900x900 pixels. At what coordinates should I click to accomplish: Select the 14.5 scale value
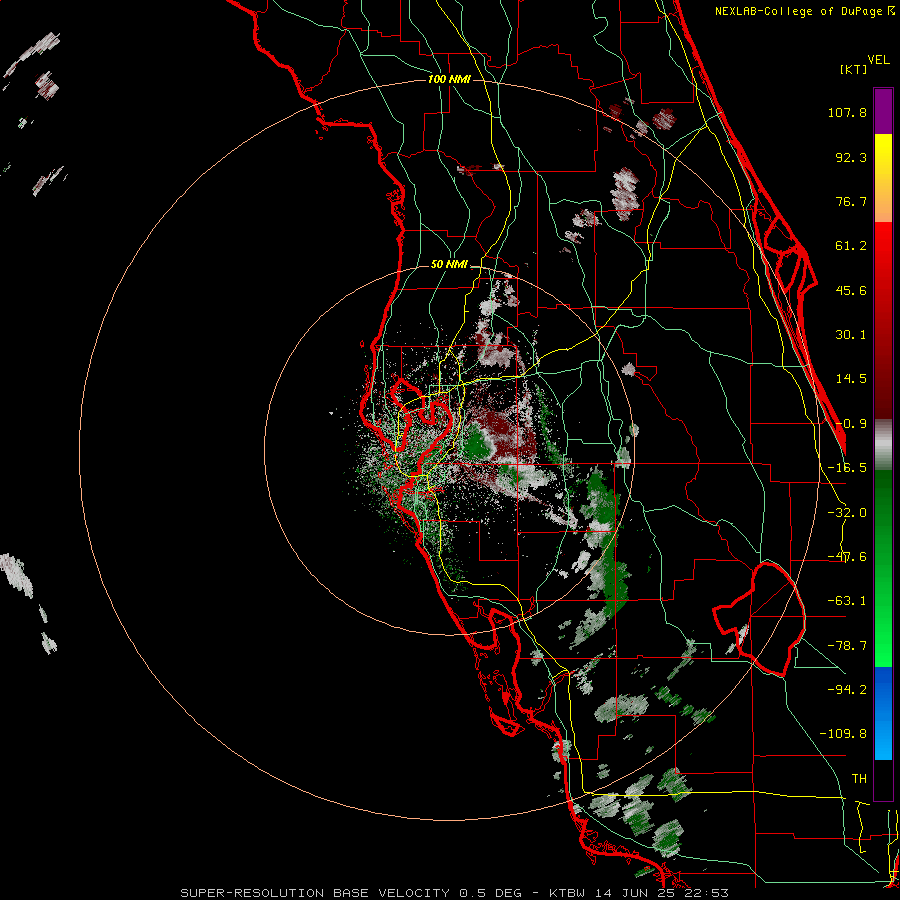tap(851, 379)
